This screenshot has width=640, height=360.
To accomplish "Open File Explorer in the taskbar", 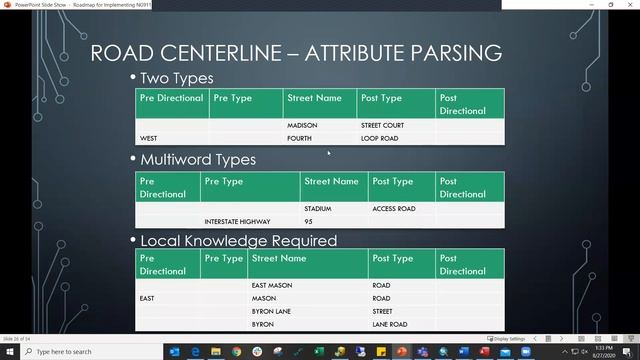I will click(216, 351).
